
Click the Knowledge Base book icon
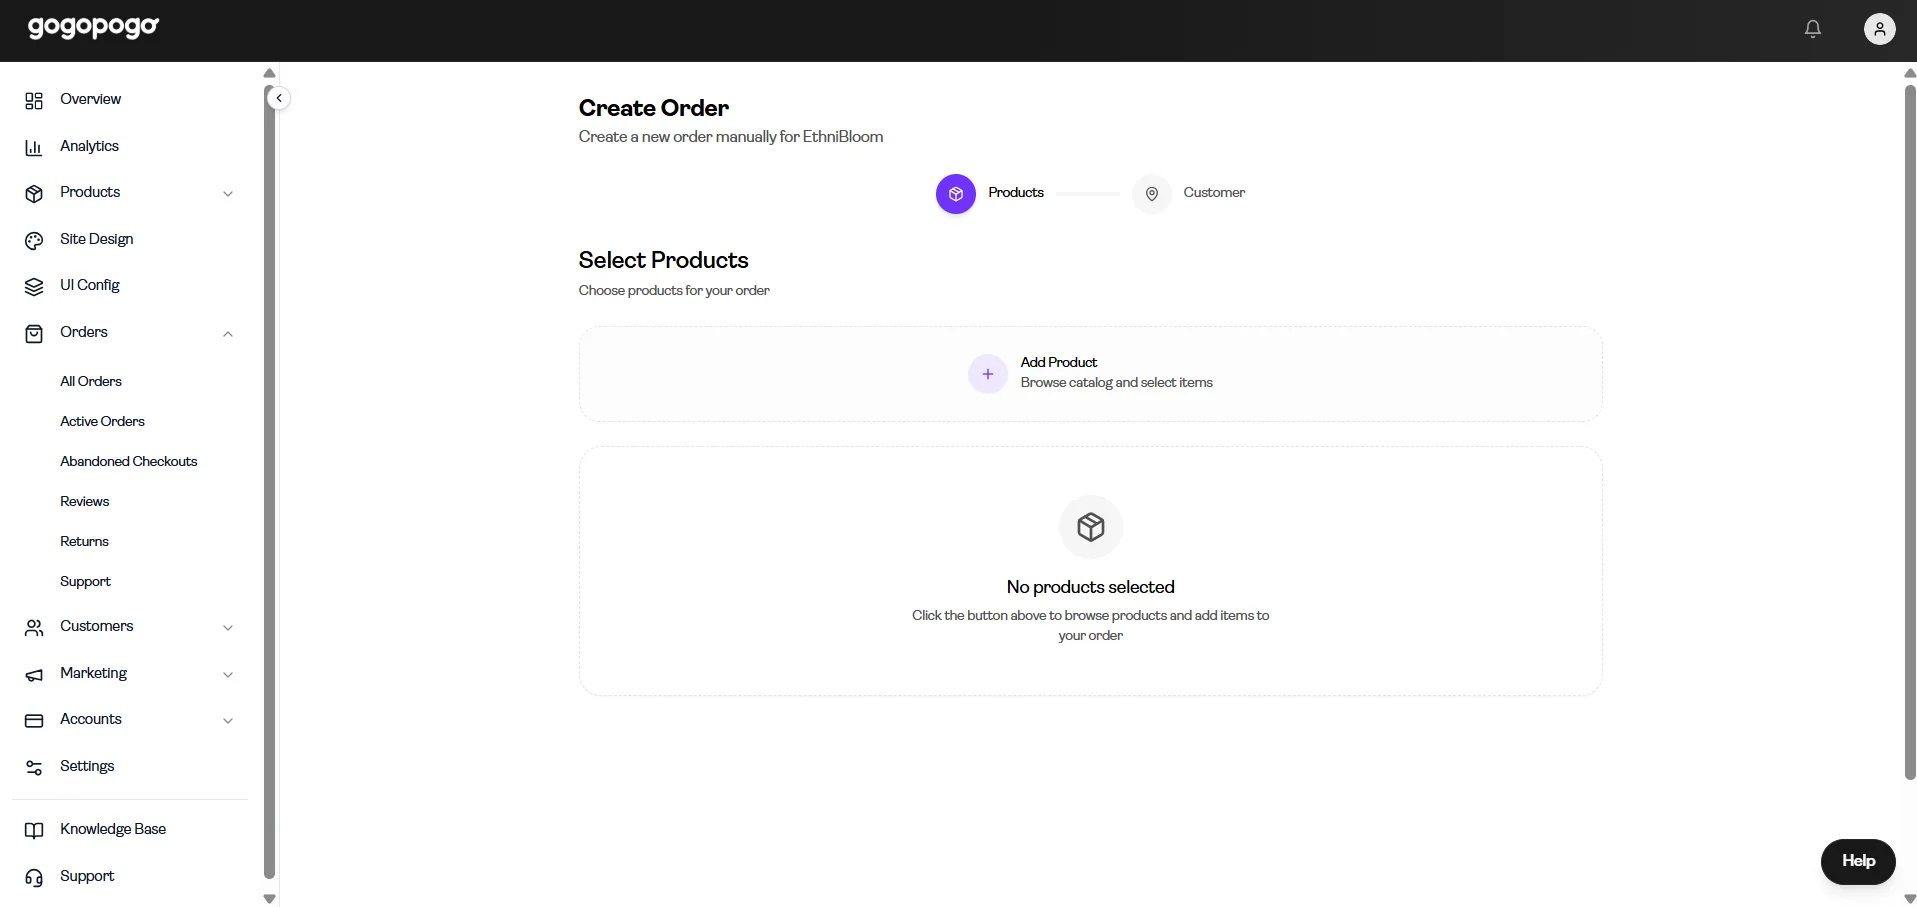click(x=34, y=830)
